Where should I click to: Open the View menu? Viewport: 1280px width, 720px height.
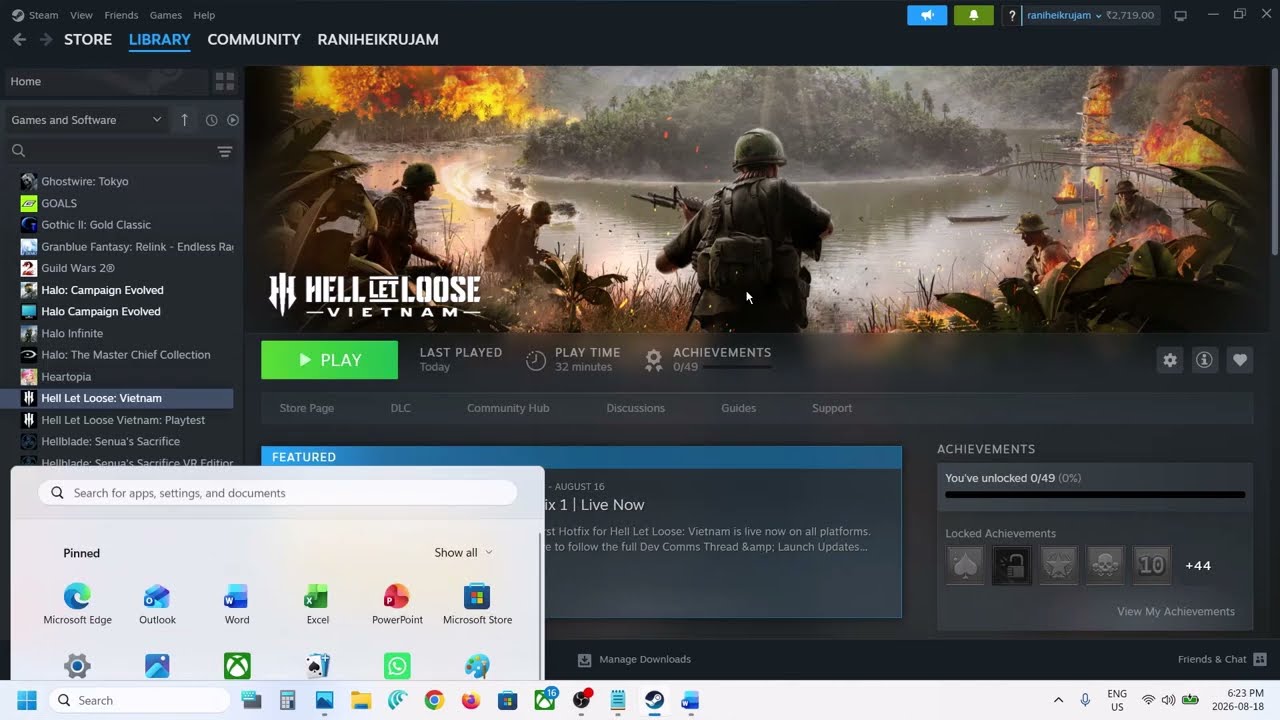(x=82, y=15)
